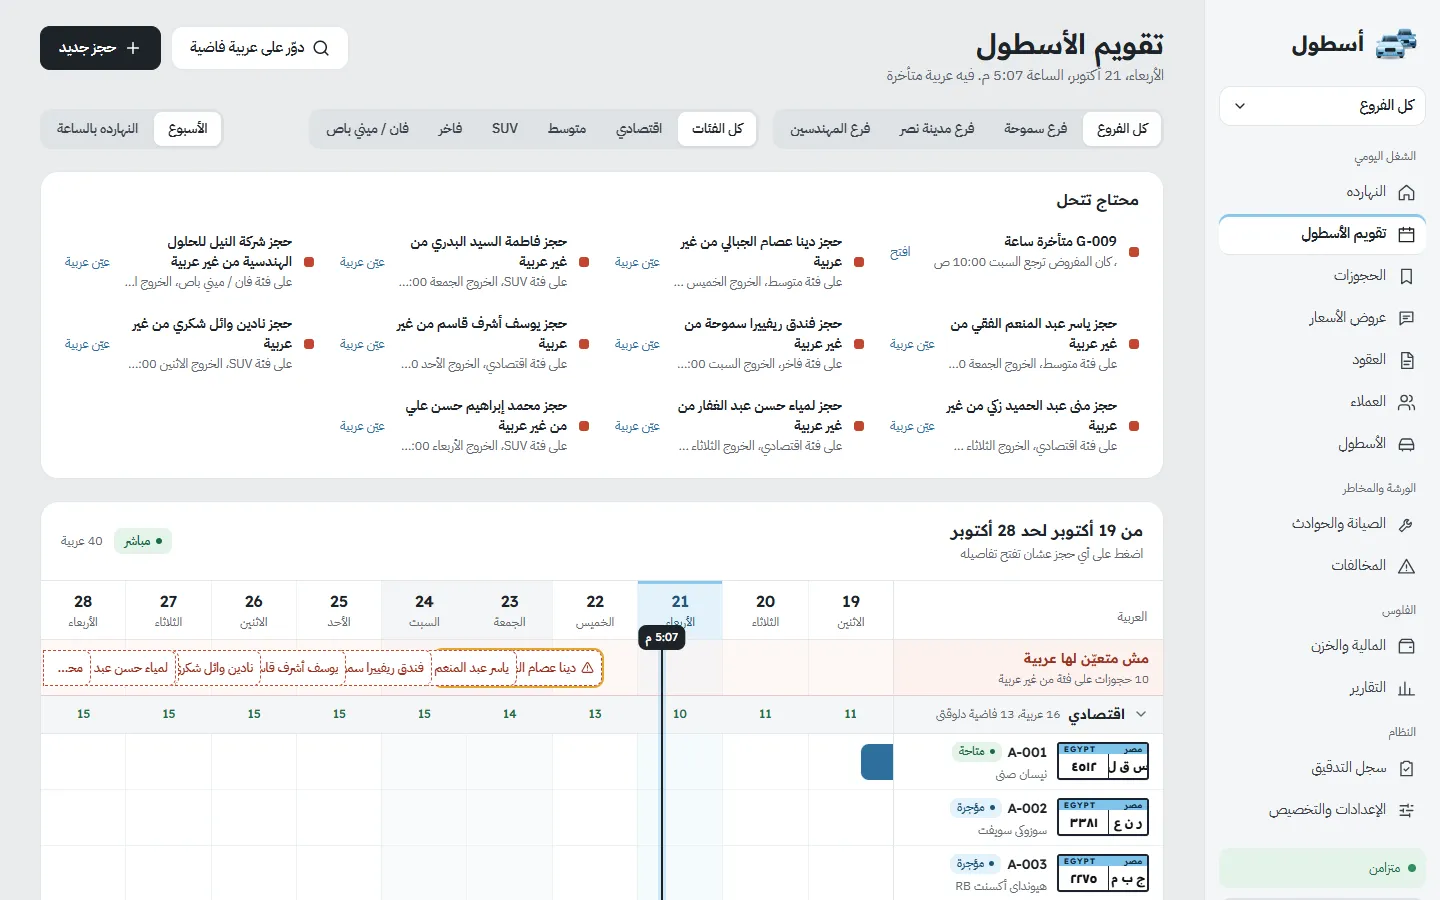Viewport: 1440px width, 900px height.
Task: Collapse the اقتصادي category group
Action: point(1141,714)
